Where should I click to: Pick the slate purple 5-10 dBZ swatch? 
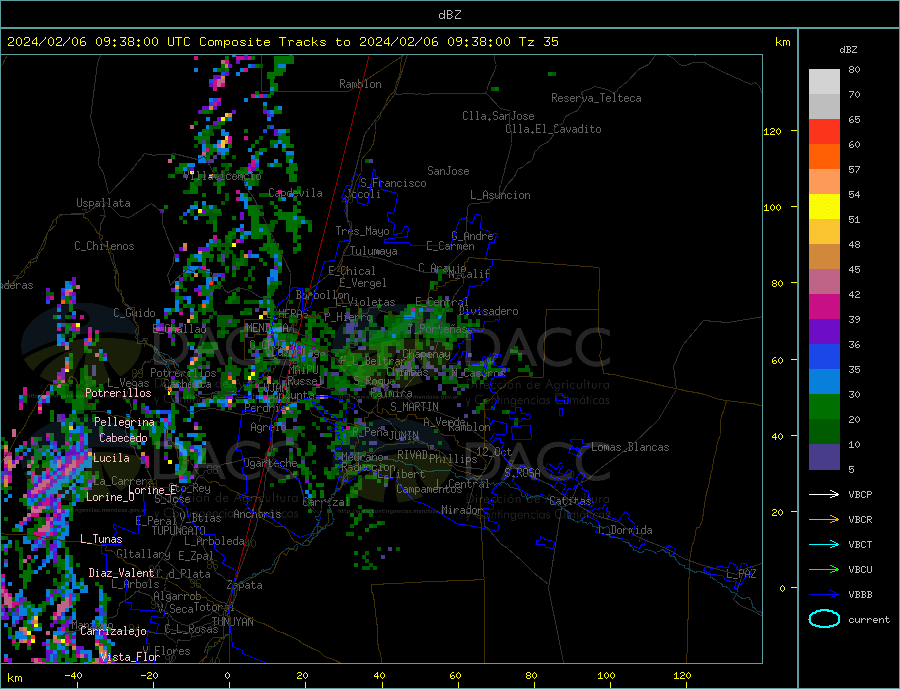(x=824, y=457)
